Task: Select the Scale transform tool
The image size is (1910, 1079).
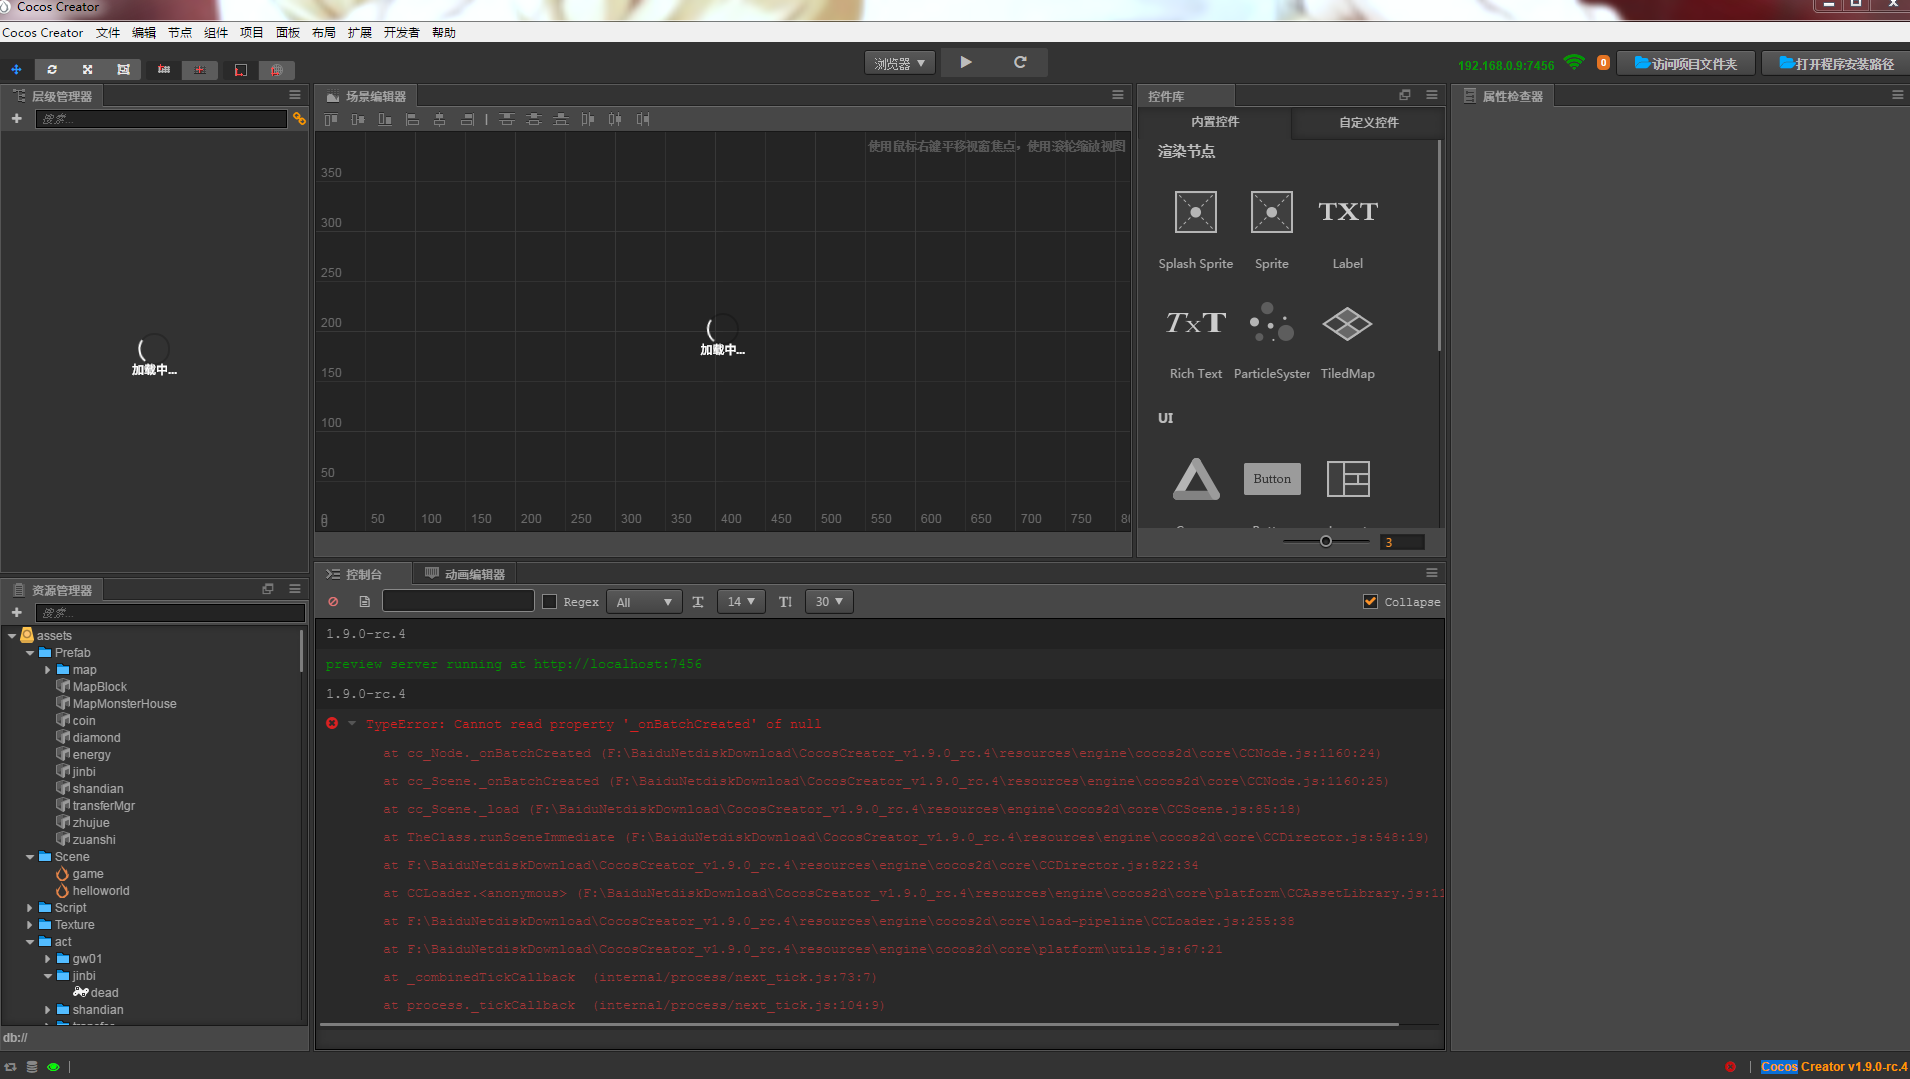Action: pyautogui.click(x=88, y=70)
